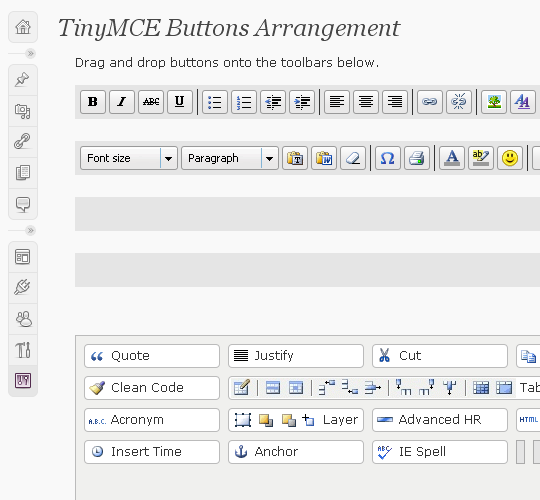Select the Omega special character icon
The height and width of the screenshot is (500, 540).
tap(388, 158)
